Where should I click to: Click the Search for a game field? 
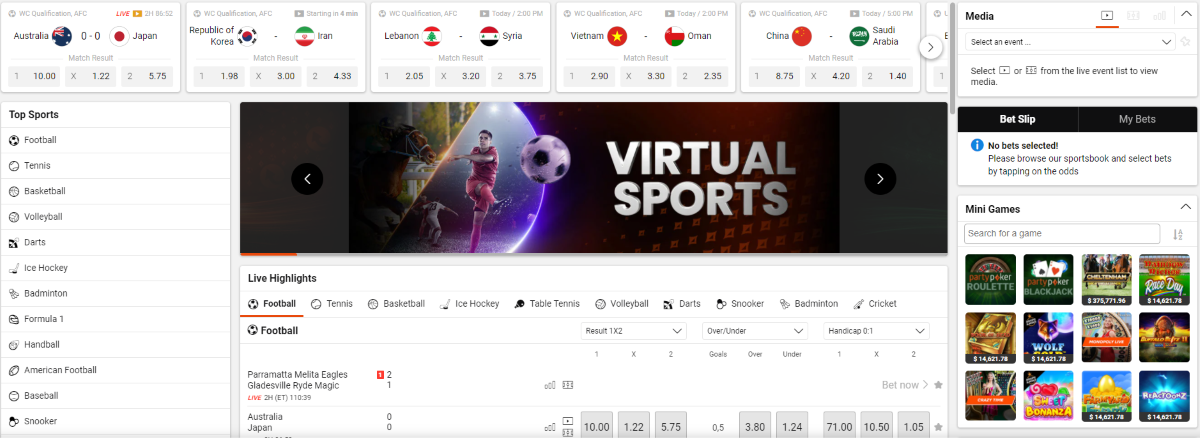coord(1062,233)
